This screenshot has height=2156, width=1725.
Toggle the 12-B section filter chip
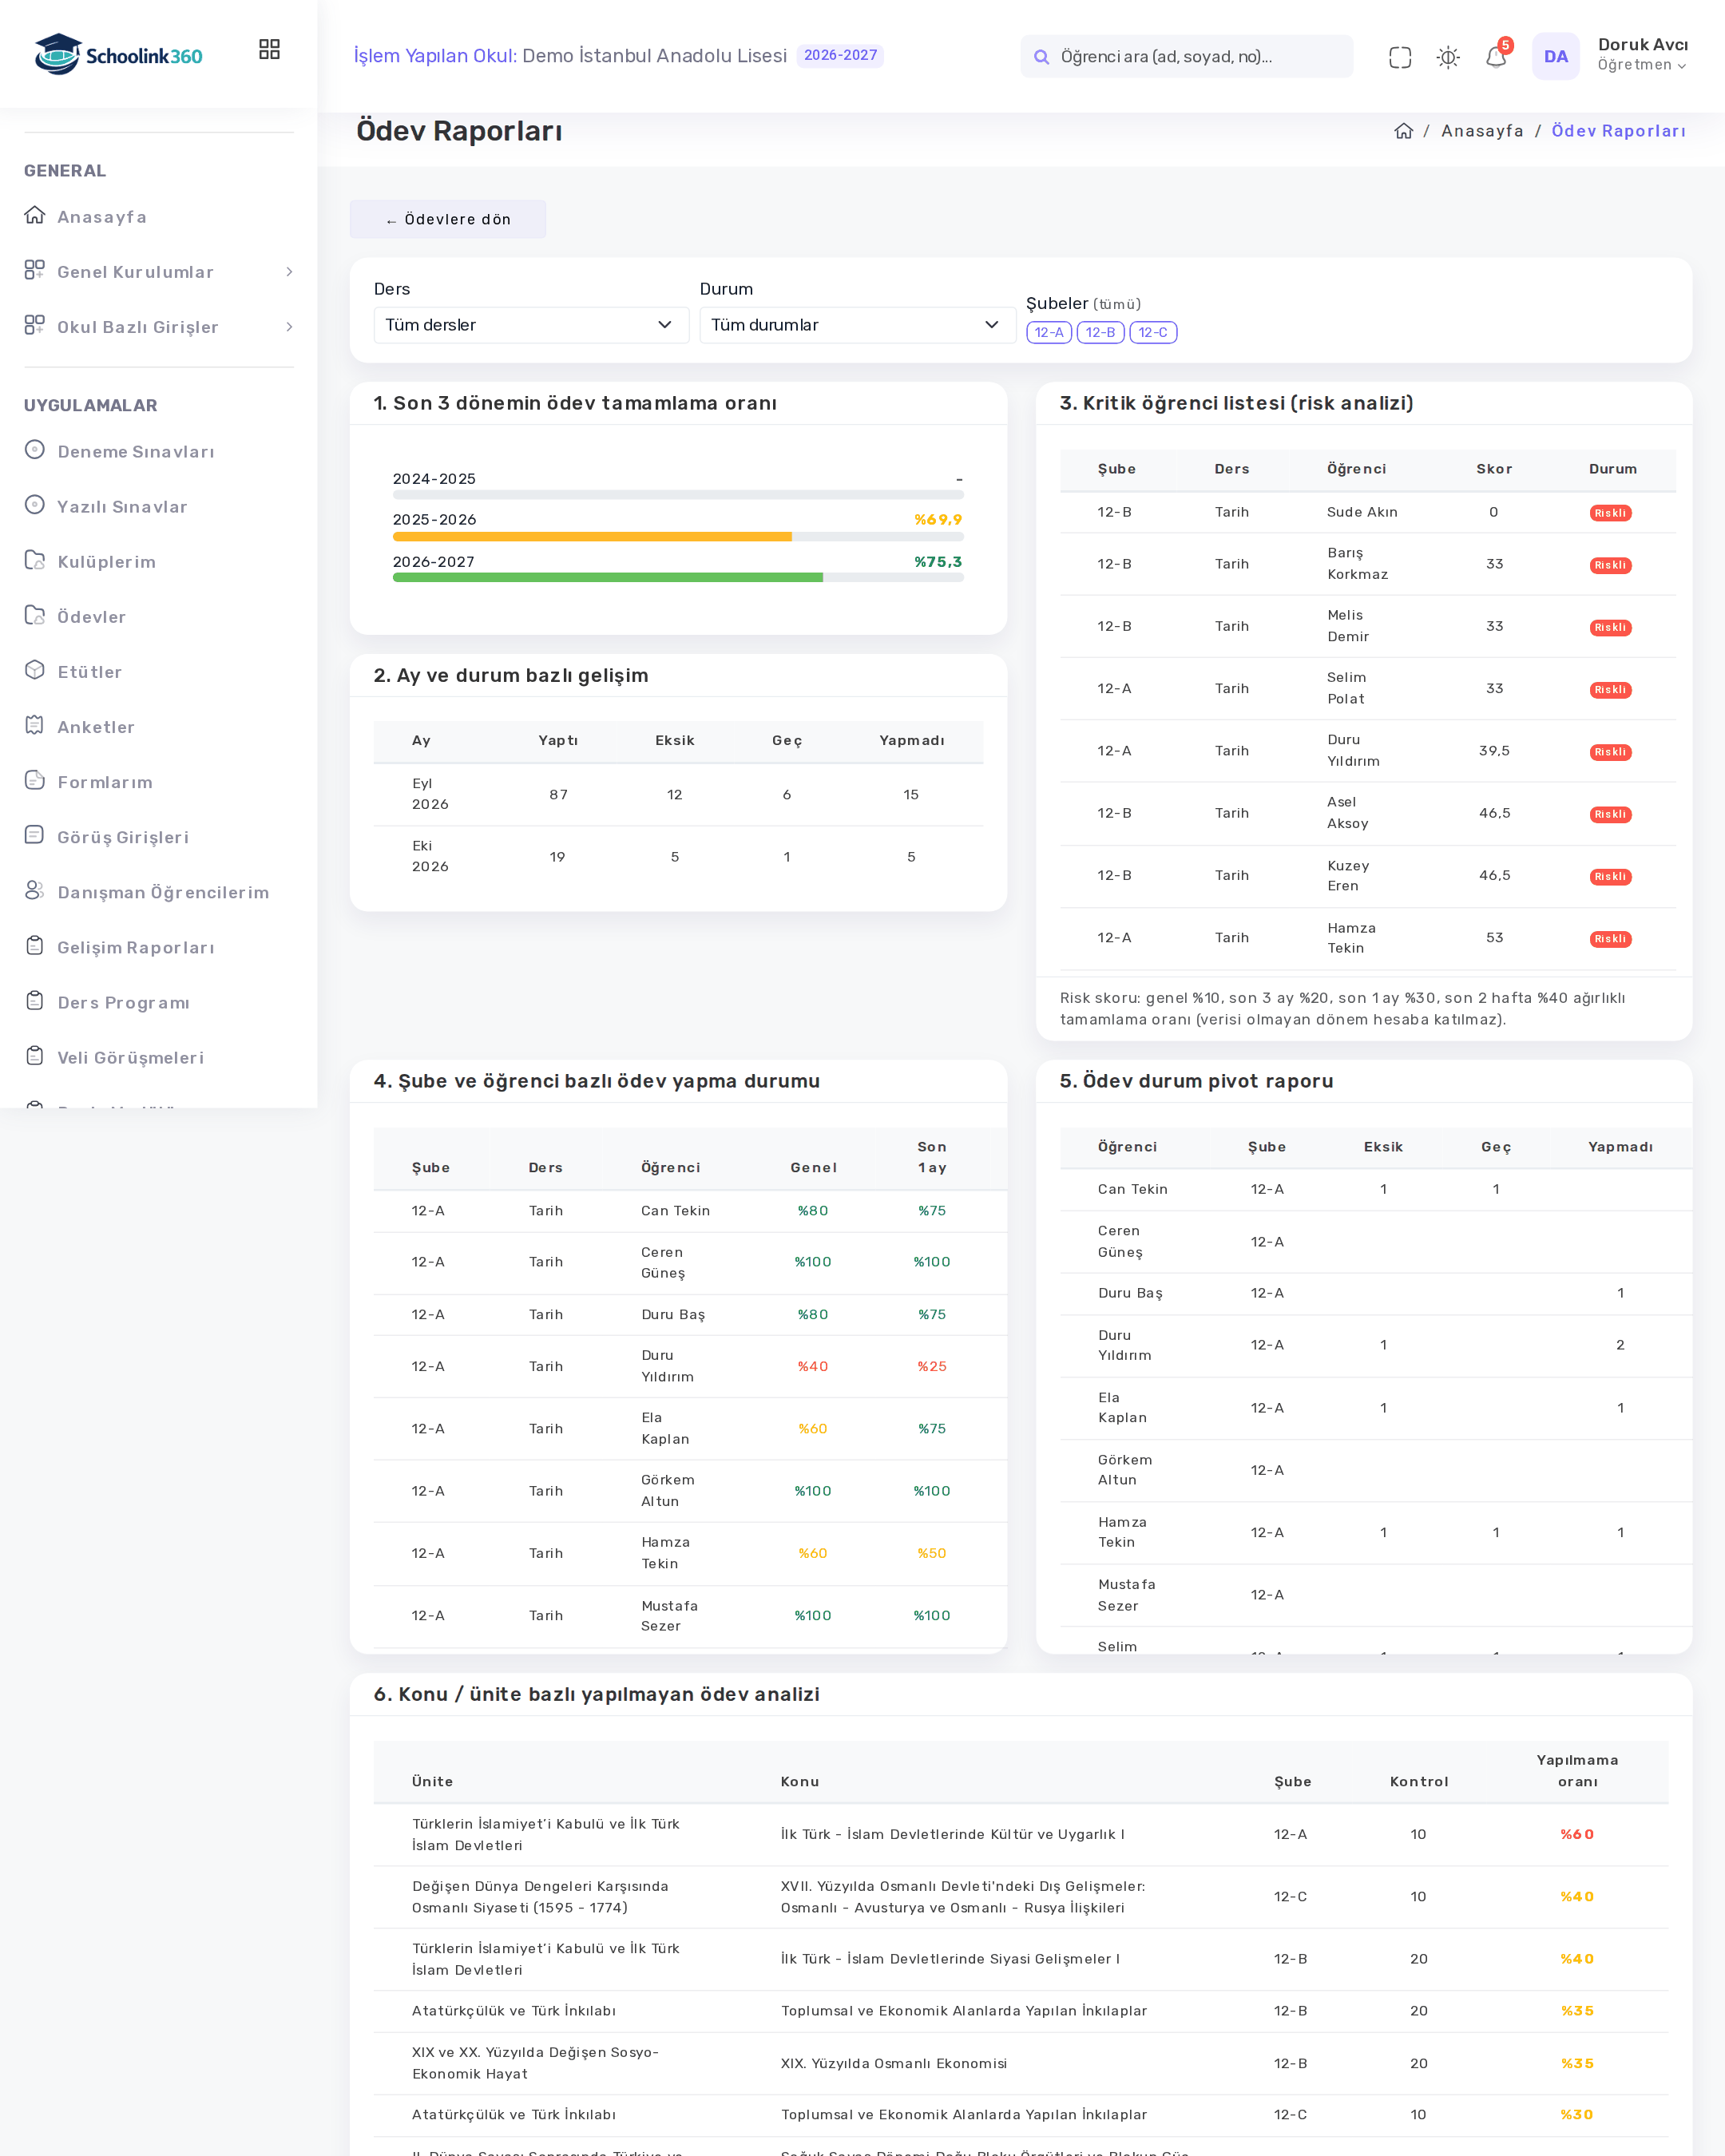1100,332
